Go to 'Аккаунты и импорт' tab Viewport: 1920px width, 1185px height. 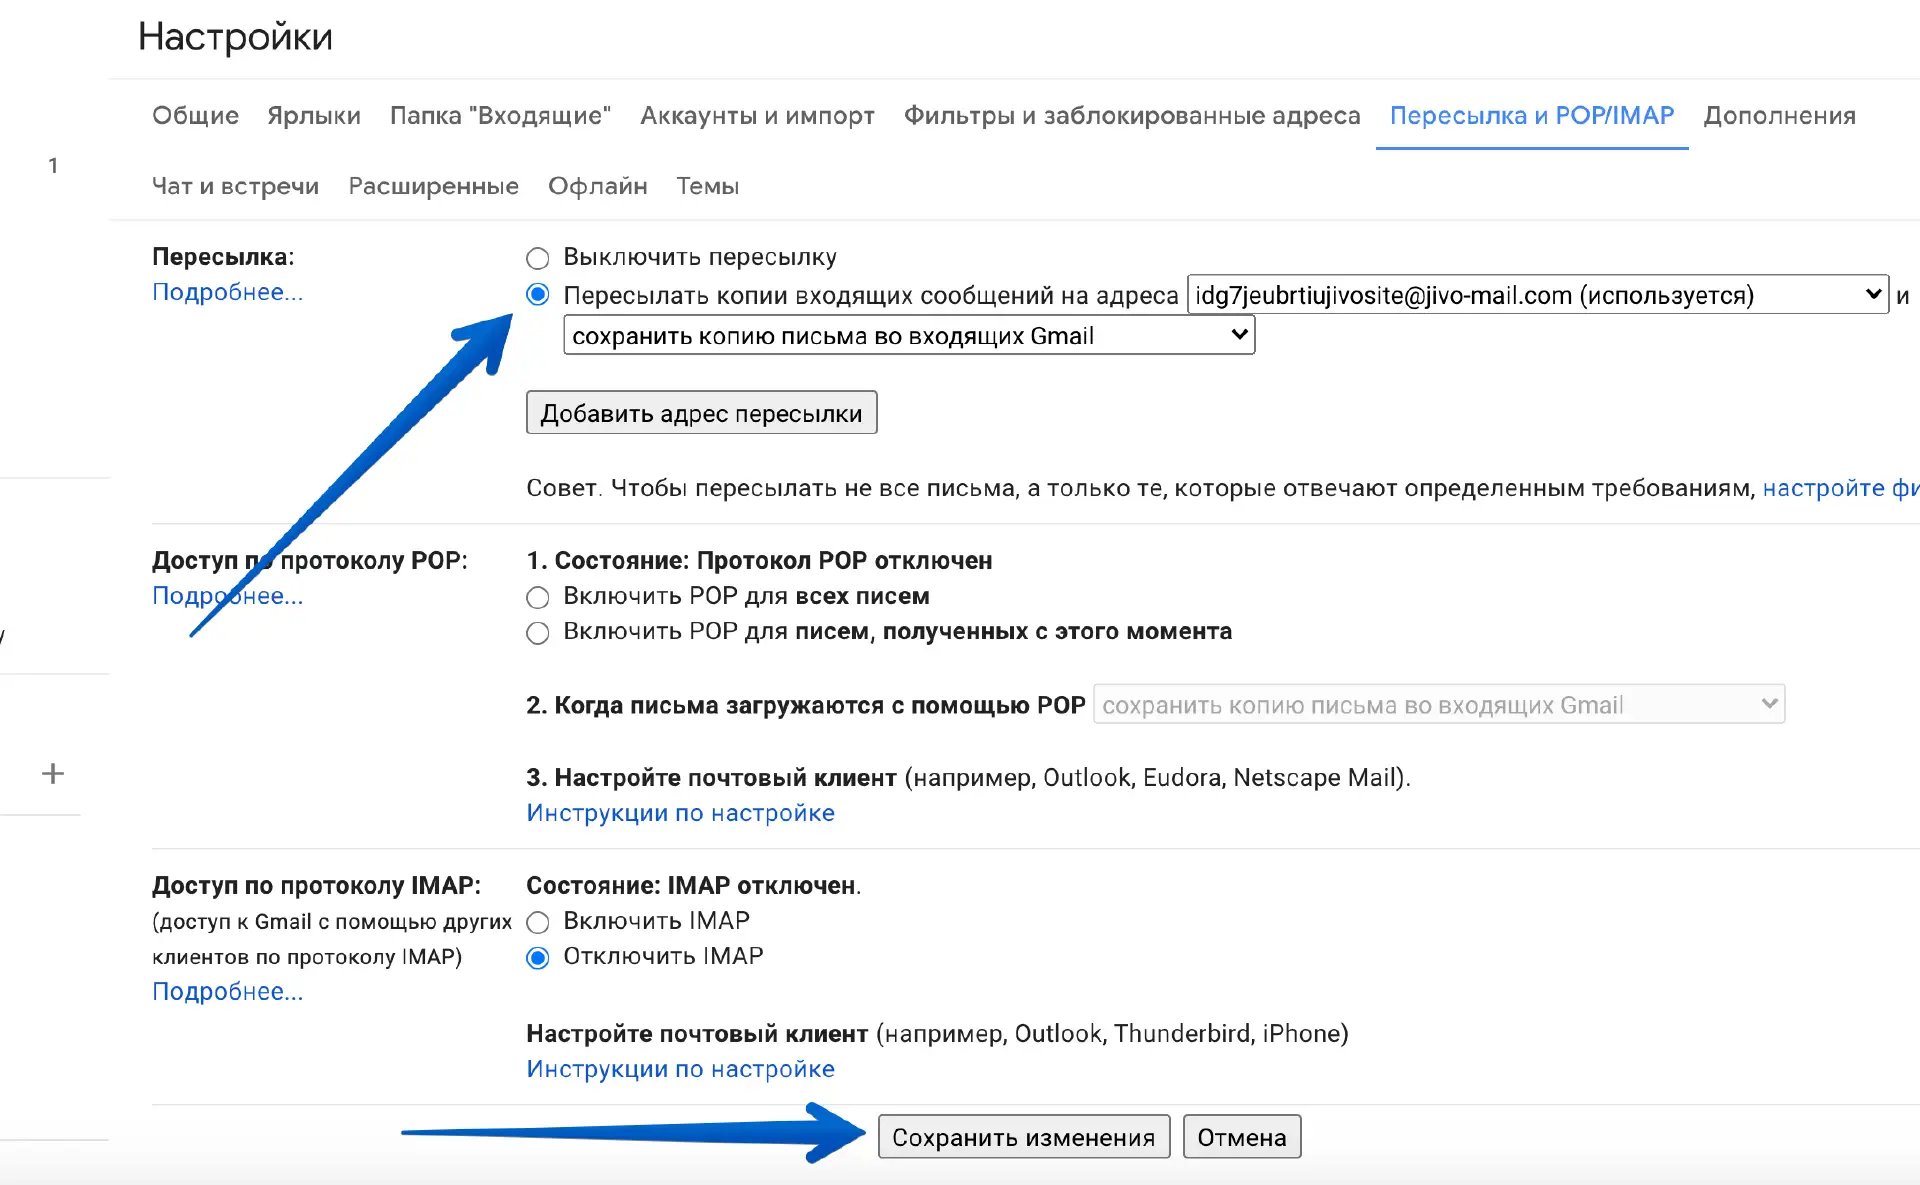click(757, 116)
